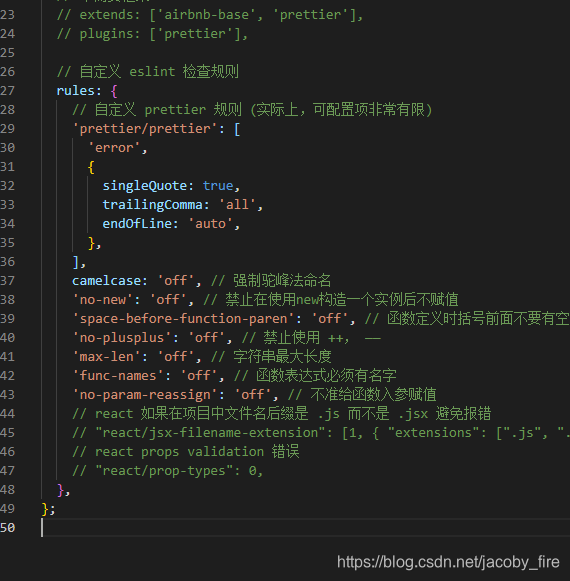The height and width of the screenshot is (581, 570).
Task: Click the '自定义 eslint 检查规则' comment
Action: [148, 72]
